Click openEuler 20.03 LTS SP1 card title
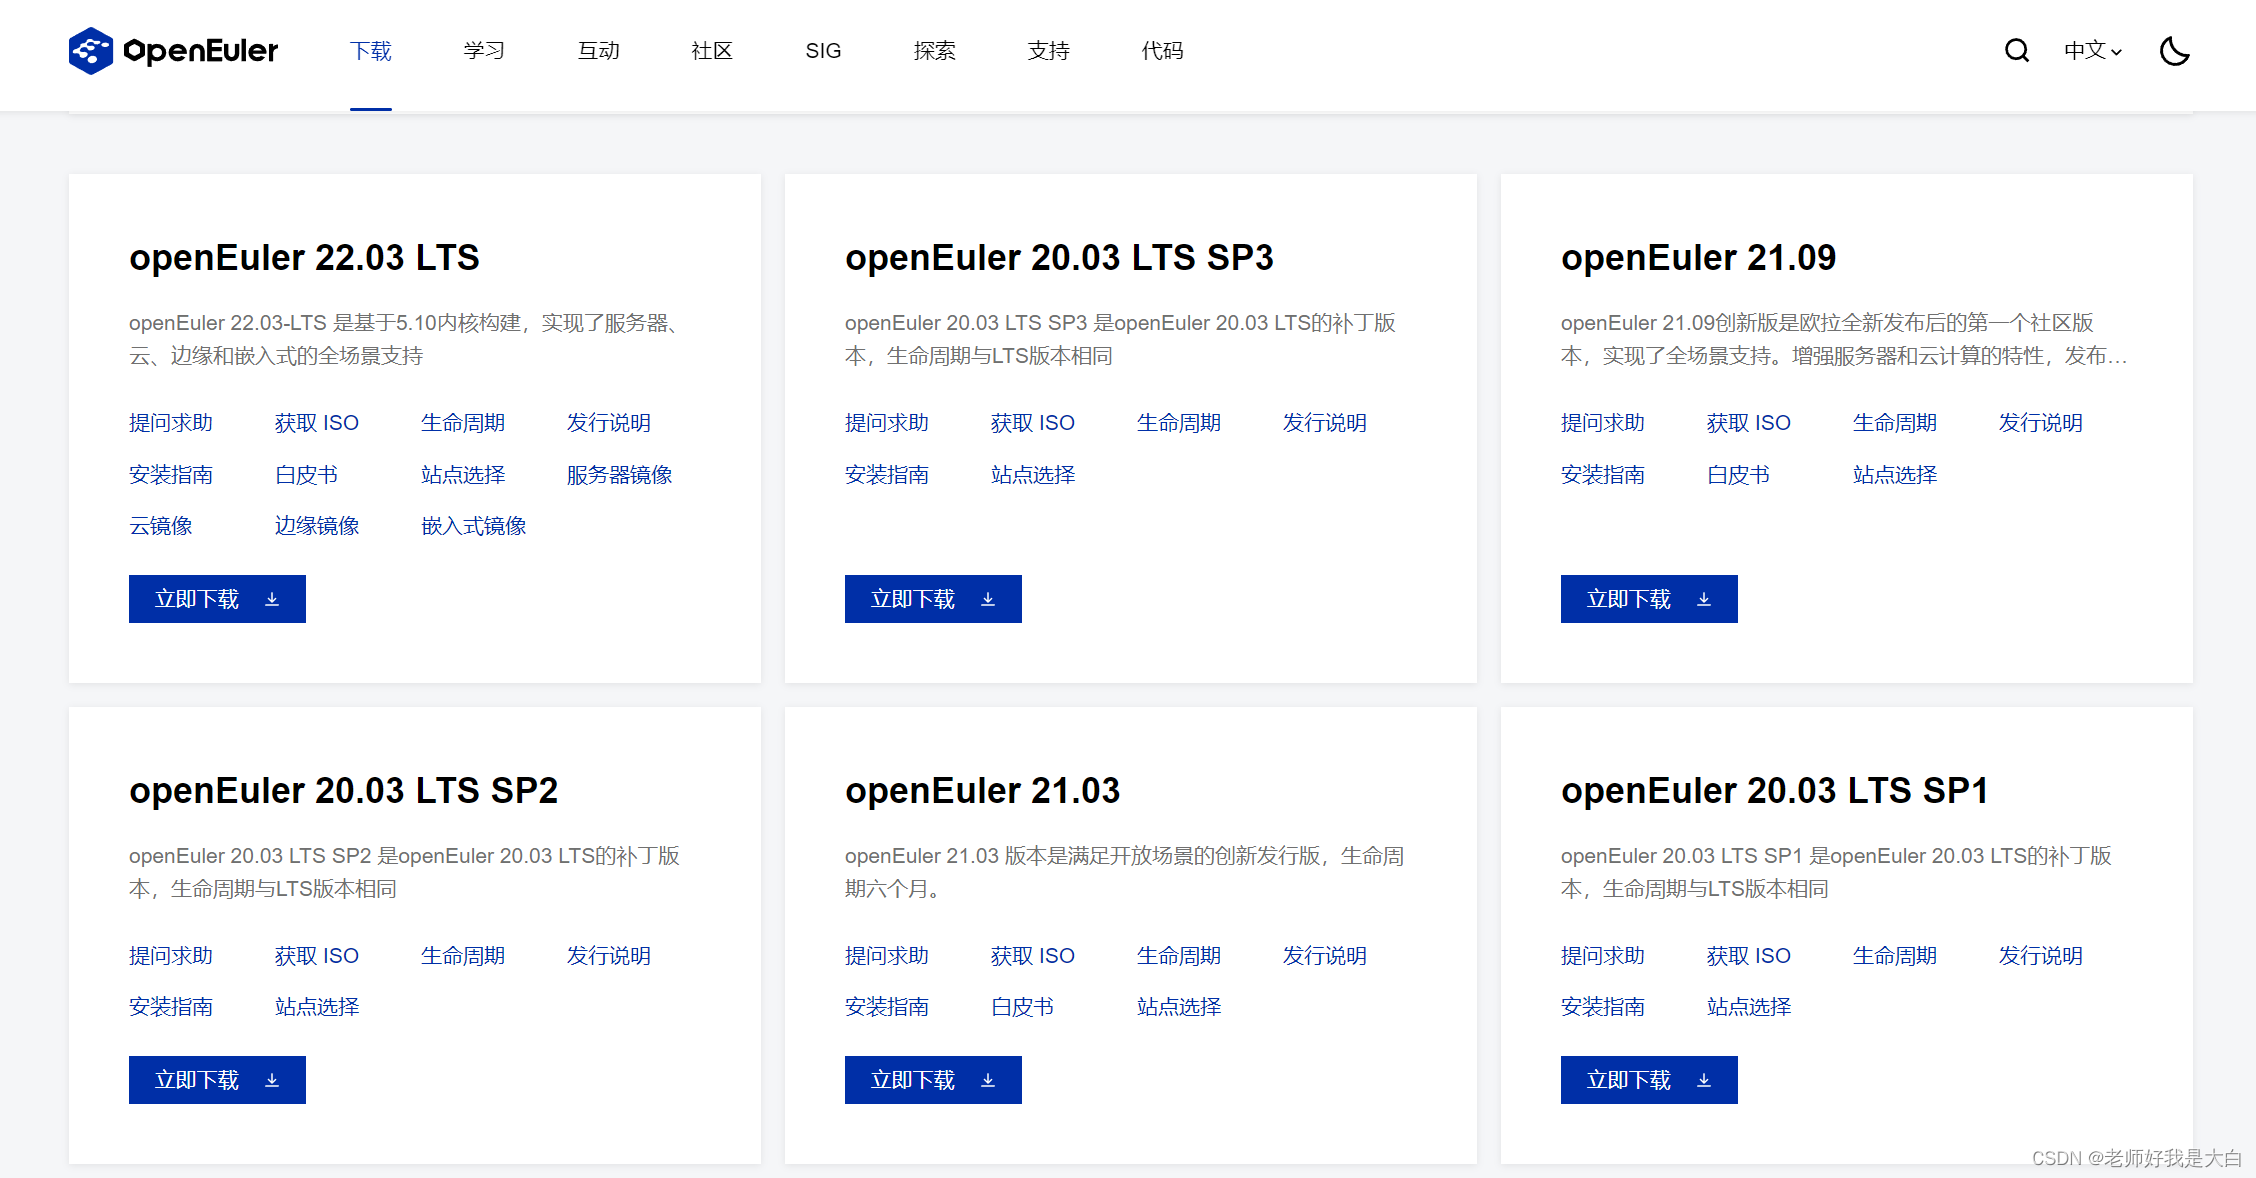Image resolution: width=2256 pixels, height=1178 pixels. 1774,790
